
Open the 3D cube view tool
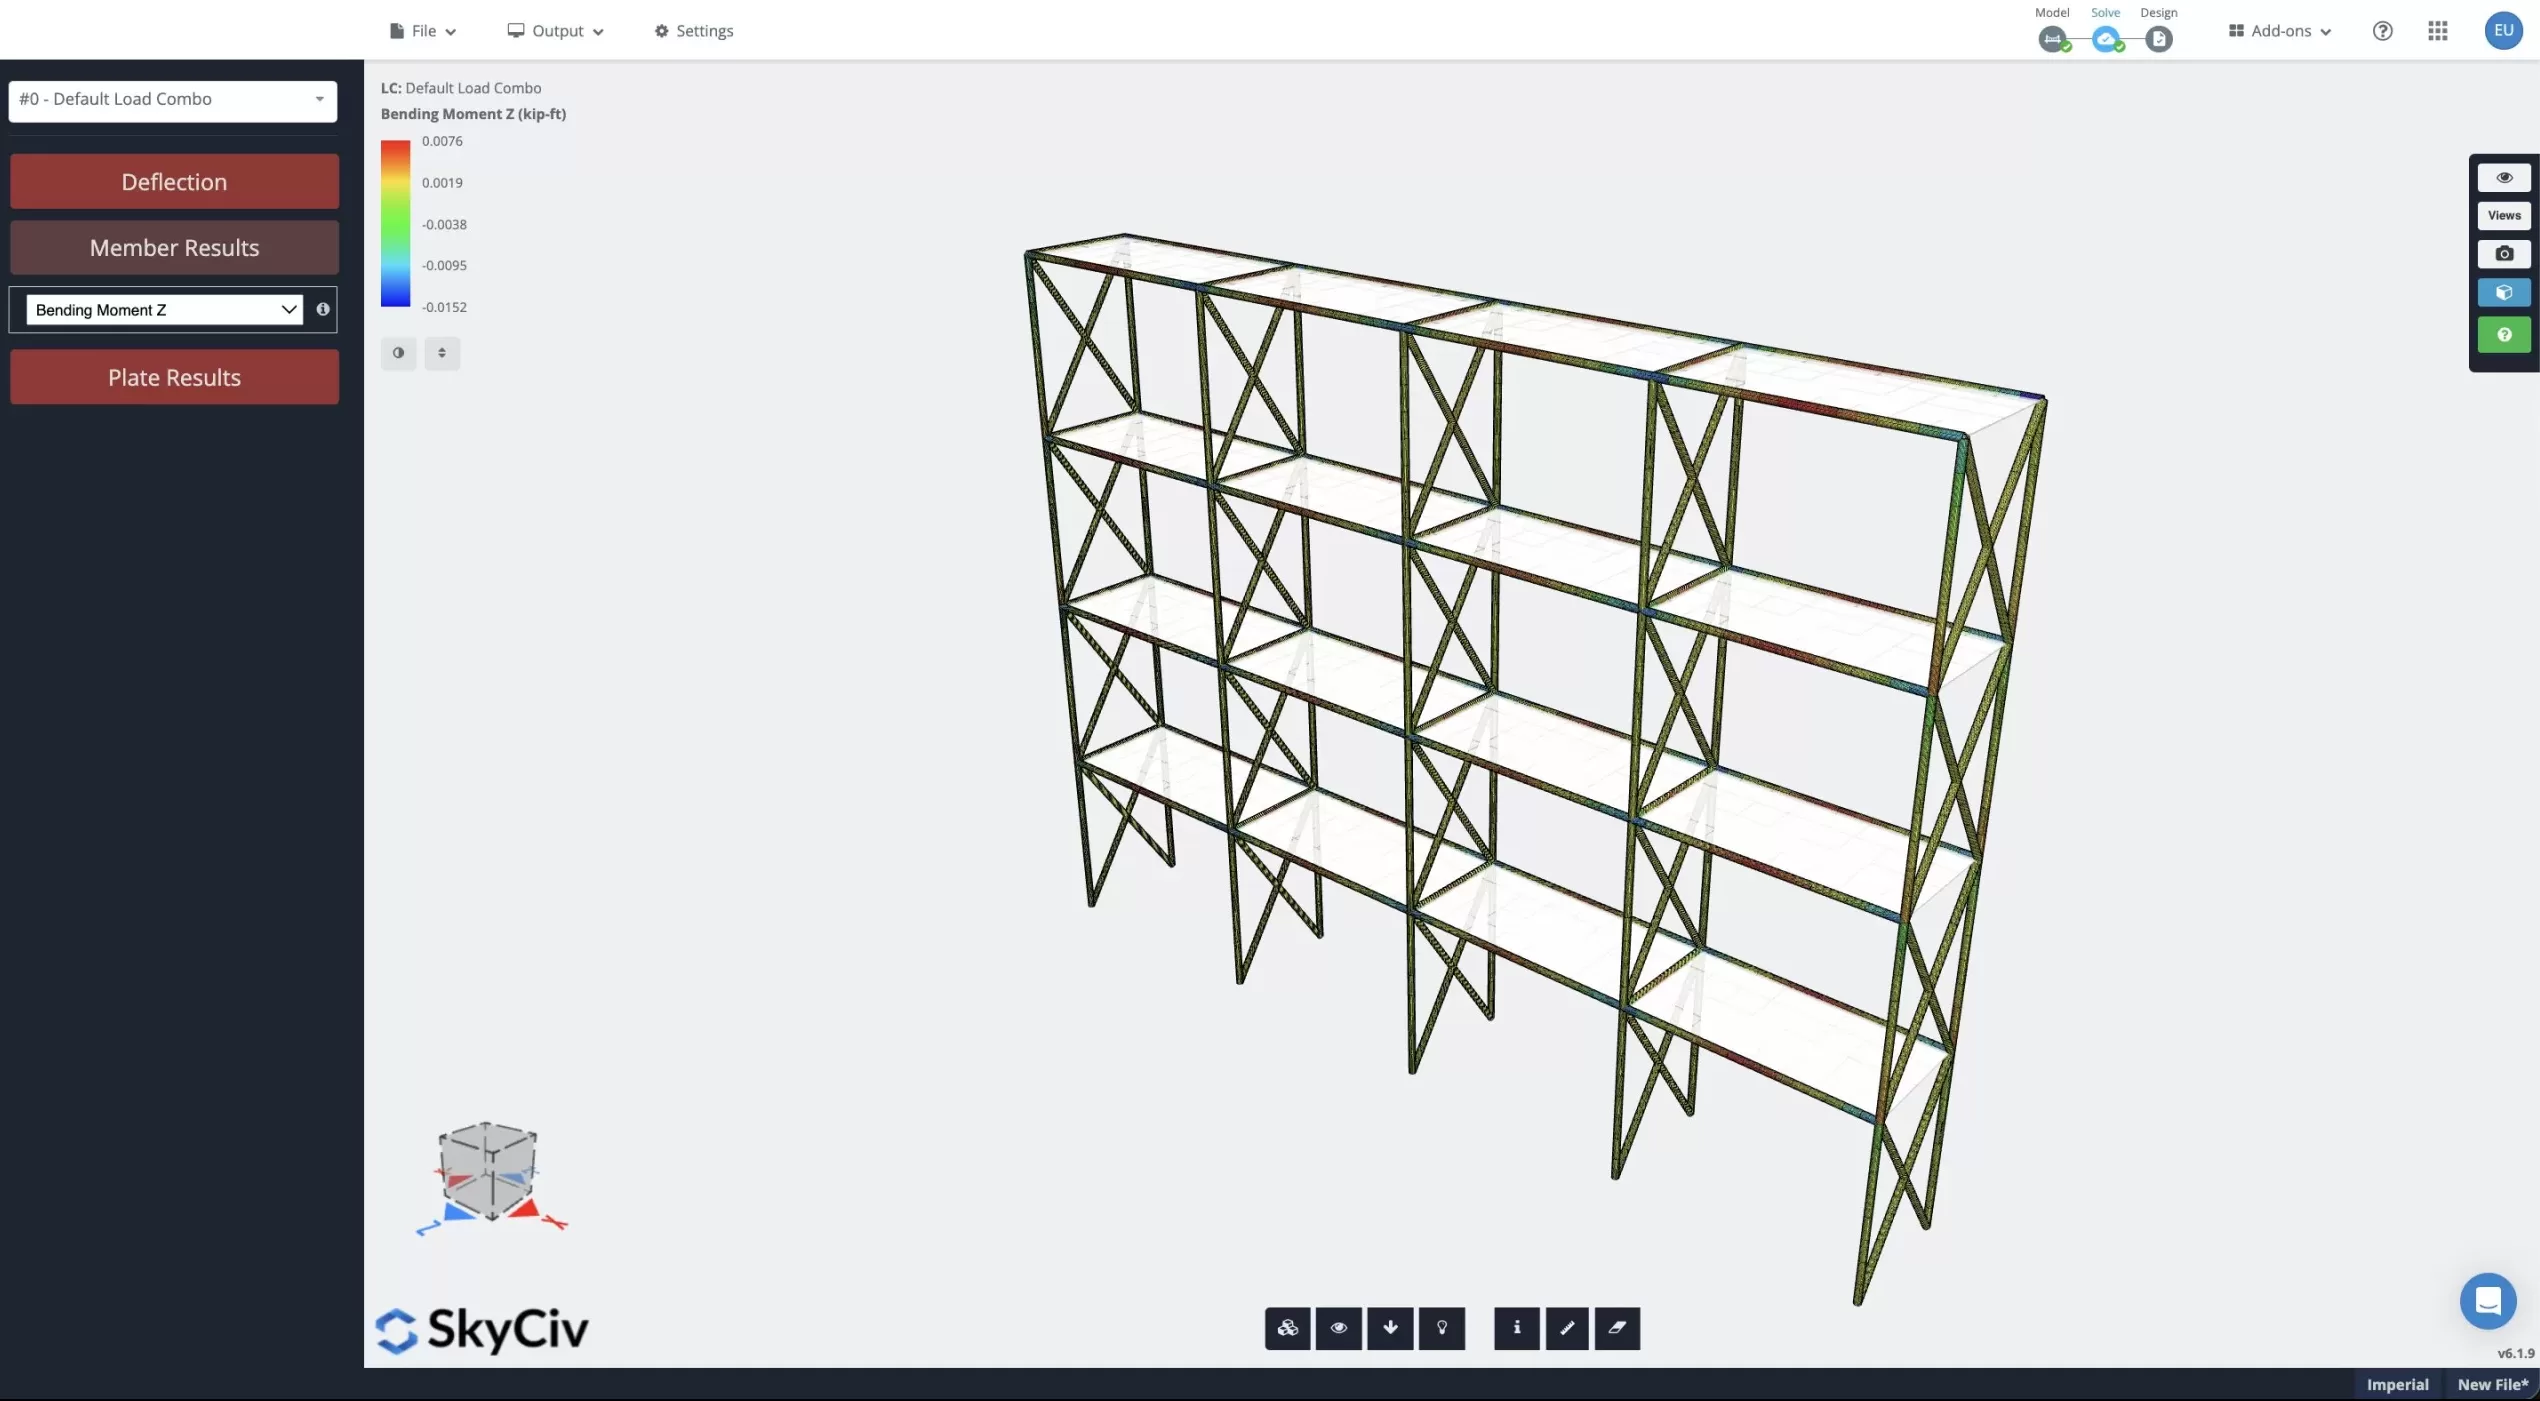pyautogui.click(x=2504, y=292)
